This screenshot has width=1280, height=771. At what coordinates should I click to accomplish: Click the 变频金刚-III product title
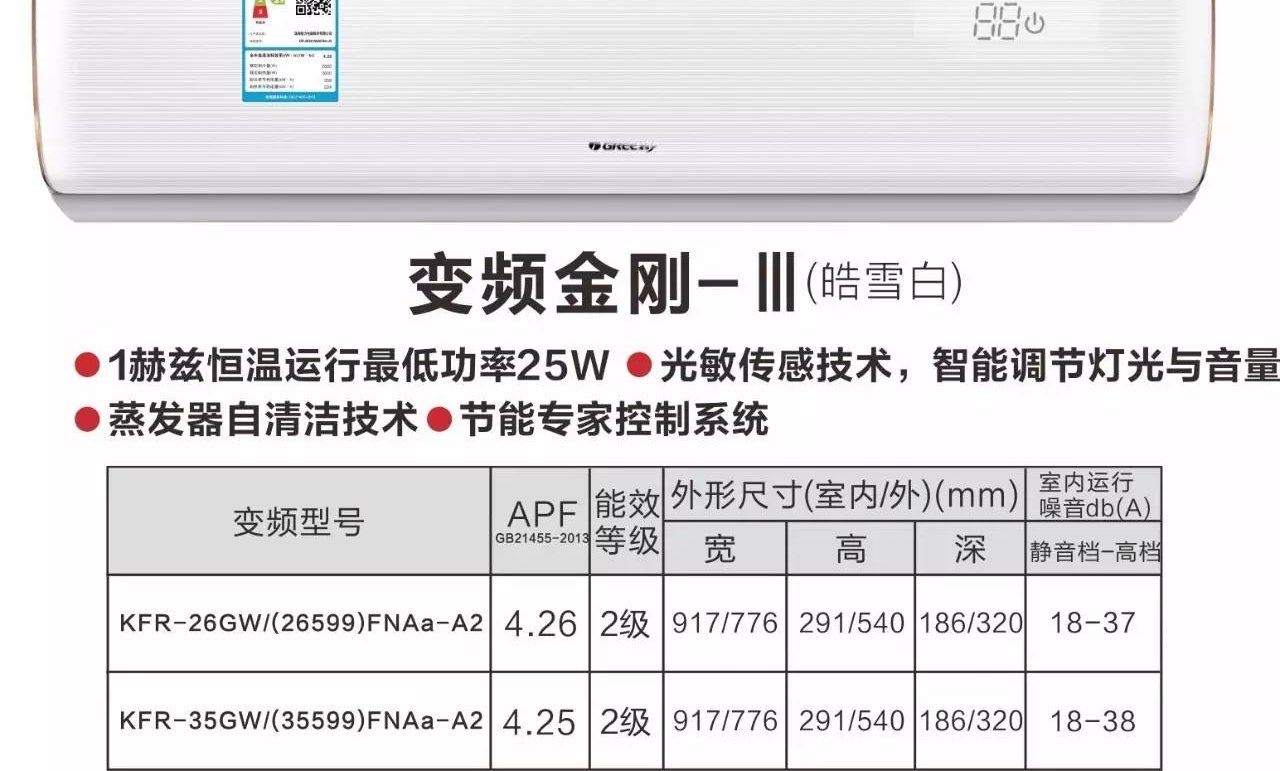[600, 286]
